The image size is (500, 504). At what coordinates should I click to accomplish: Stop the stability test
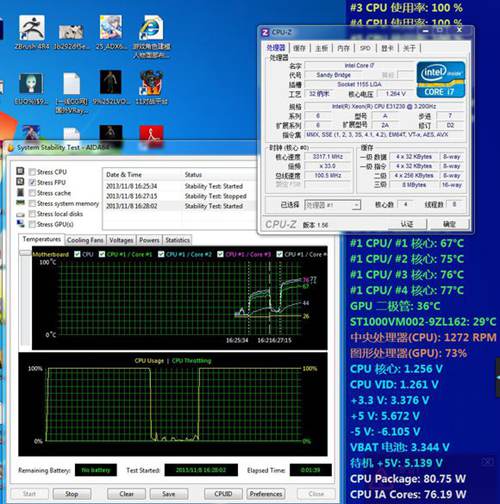[72, 494]
